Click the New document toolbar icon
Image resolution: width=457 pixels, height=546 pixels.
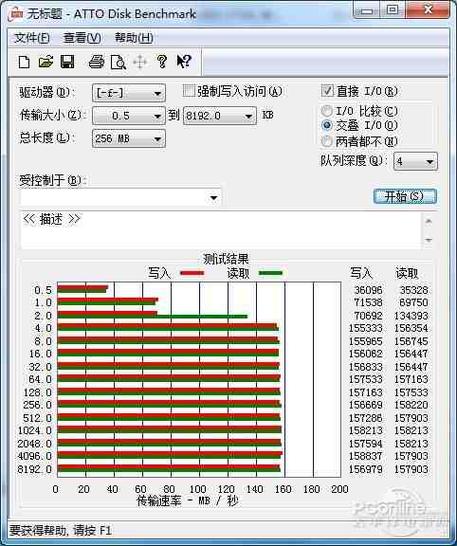[24, 62]
